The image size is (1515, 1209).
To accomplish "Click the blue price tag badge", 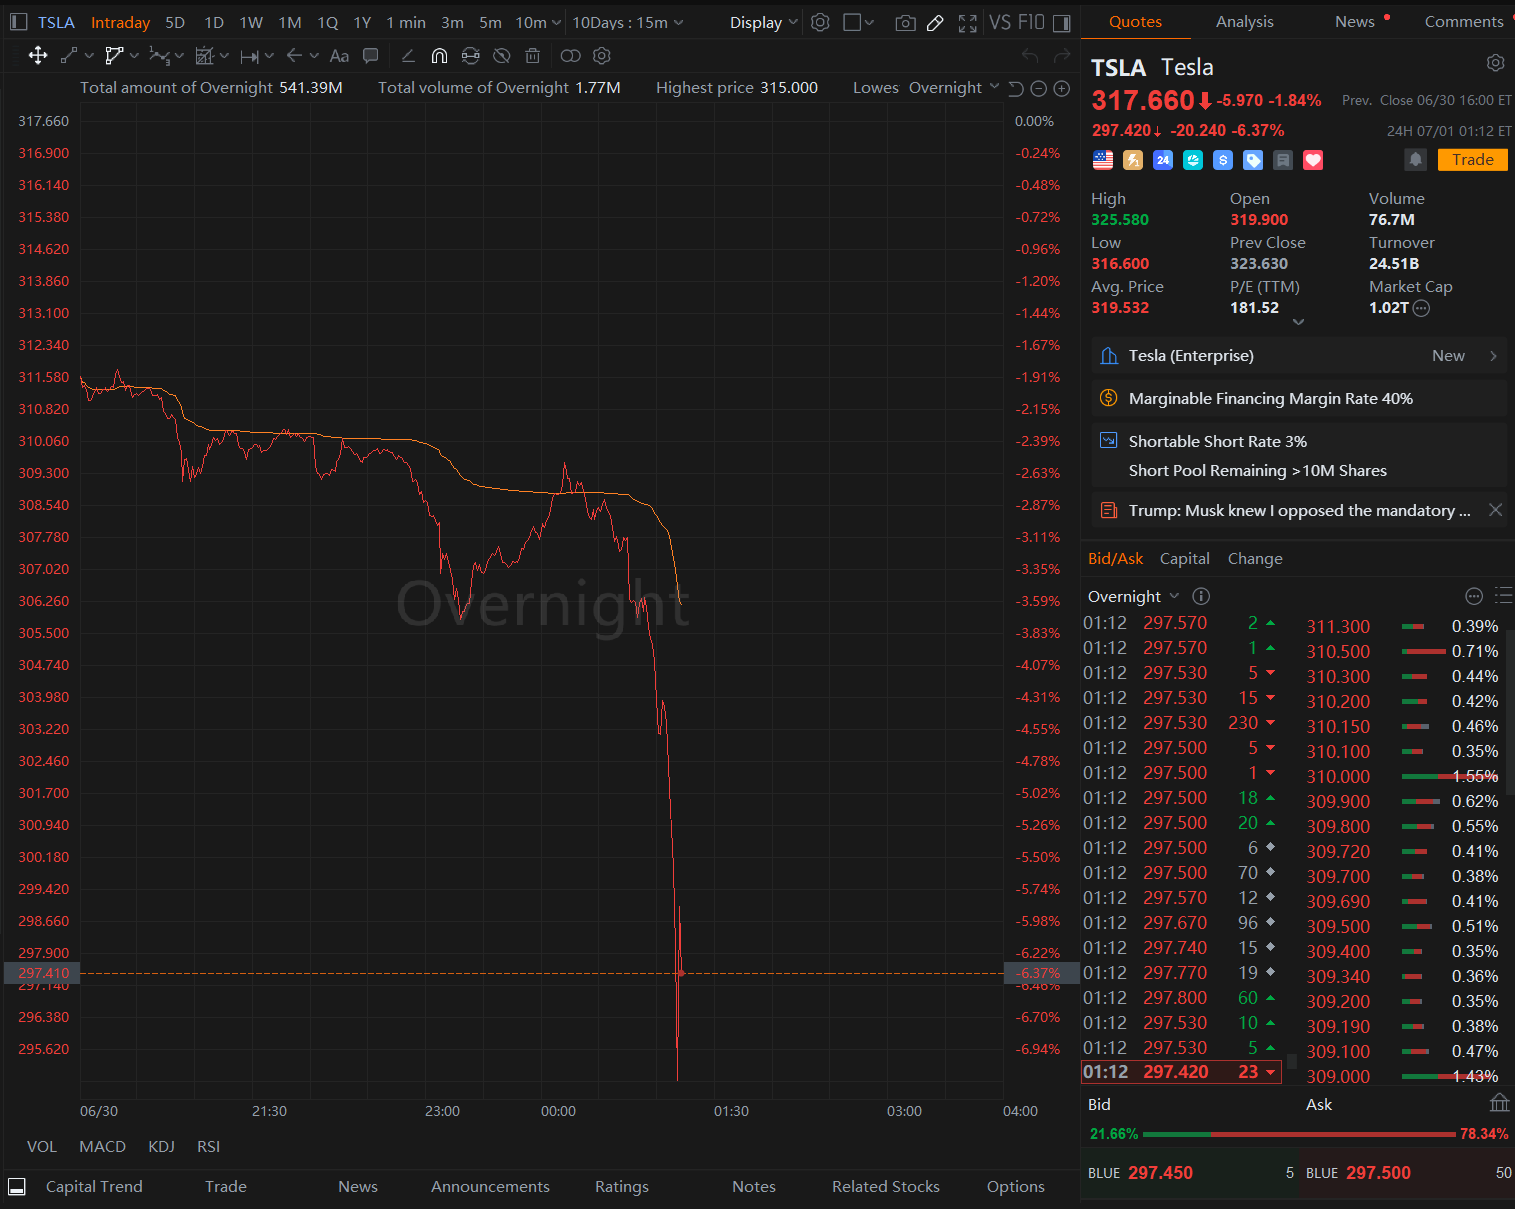I will pyautogui.click(x=1253, y=160).
